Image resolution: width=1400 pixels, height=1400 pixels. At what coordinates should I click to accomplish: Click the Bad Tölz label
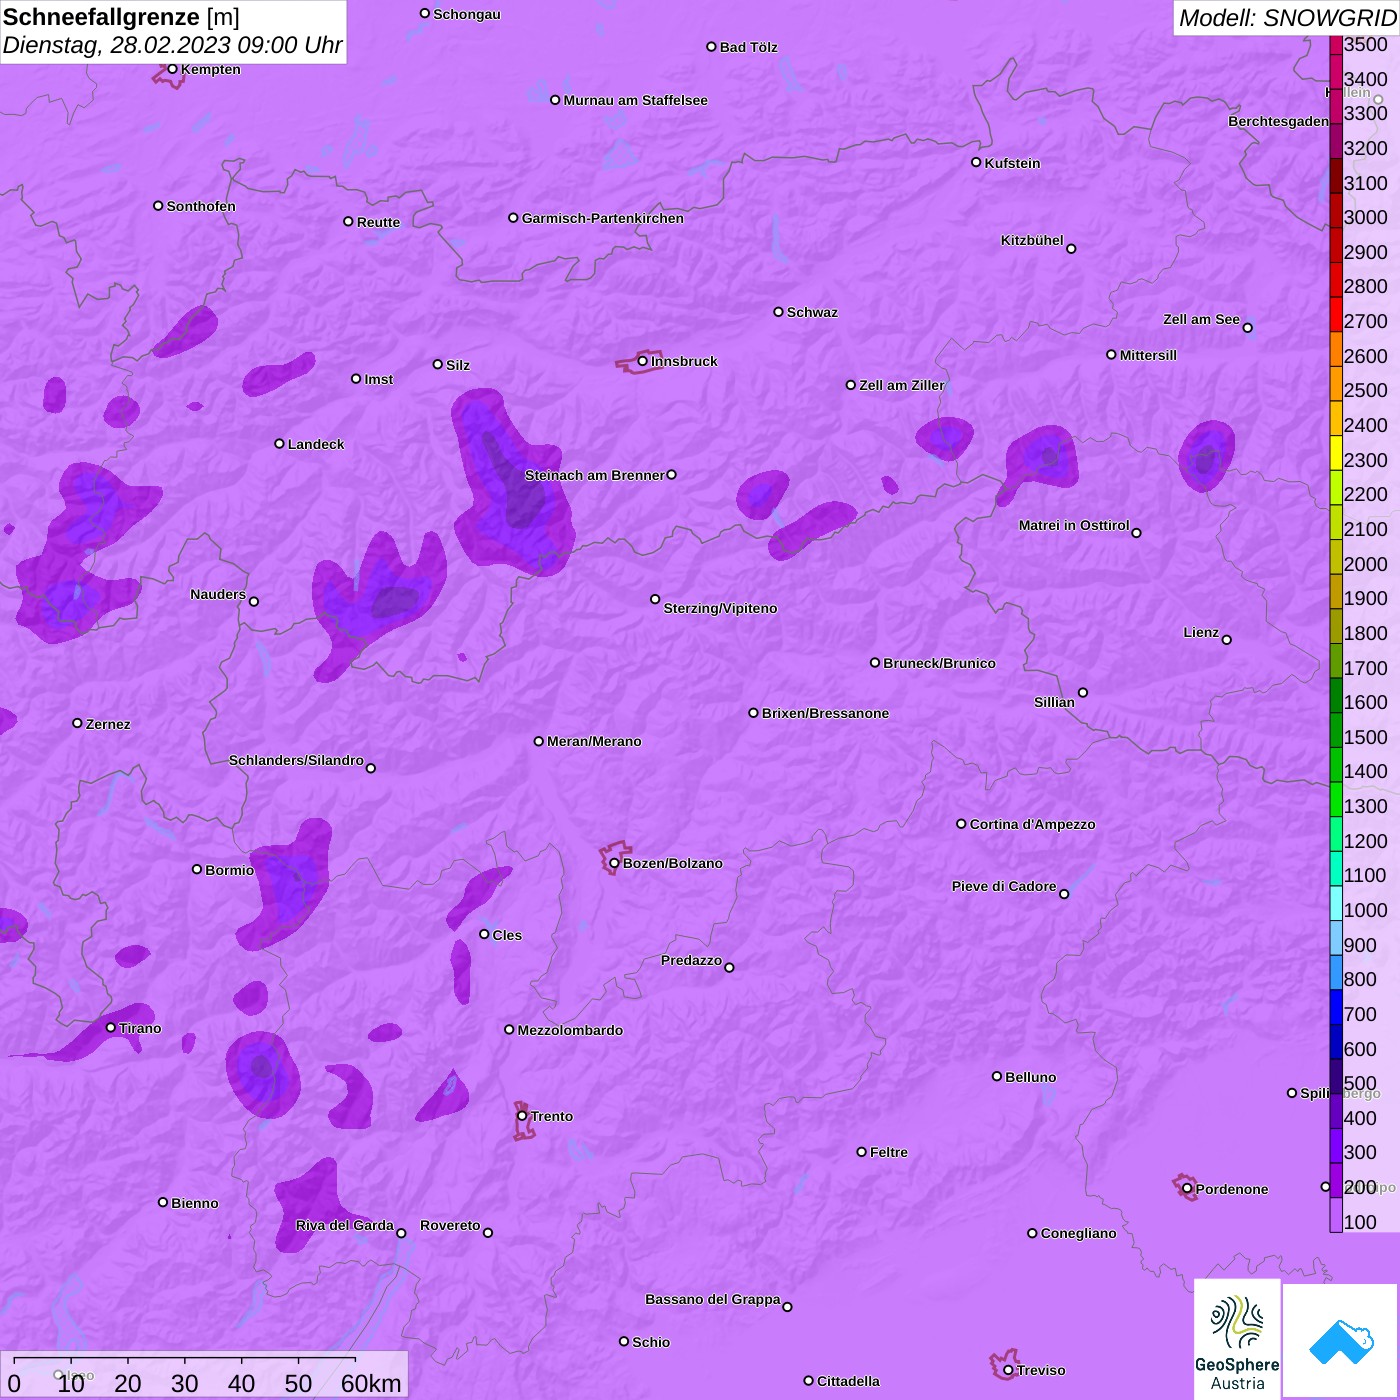(x=748, y=47)
